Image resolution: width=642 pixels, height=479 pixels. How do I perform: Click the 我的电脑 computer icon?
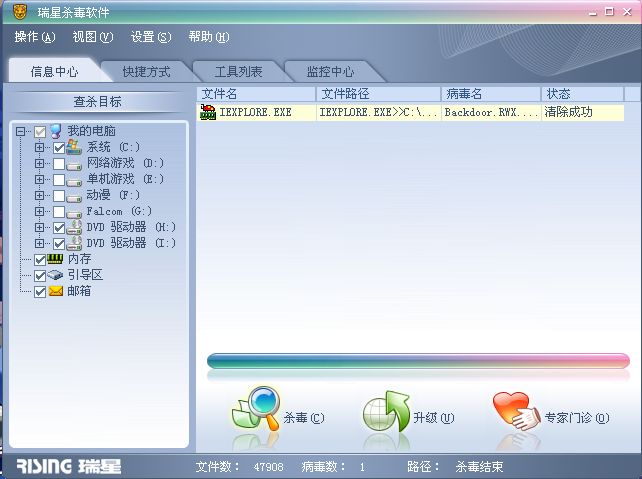click(56, 131)
